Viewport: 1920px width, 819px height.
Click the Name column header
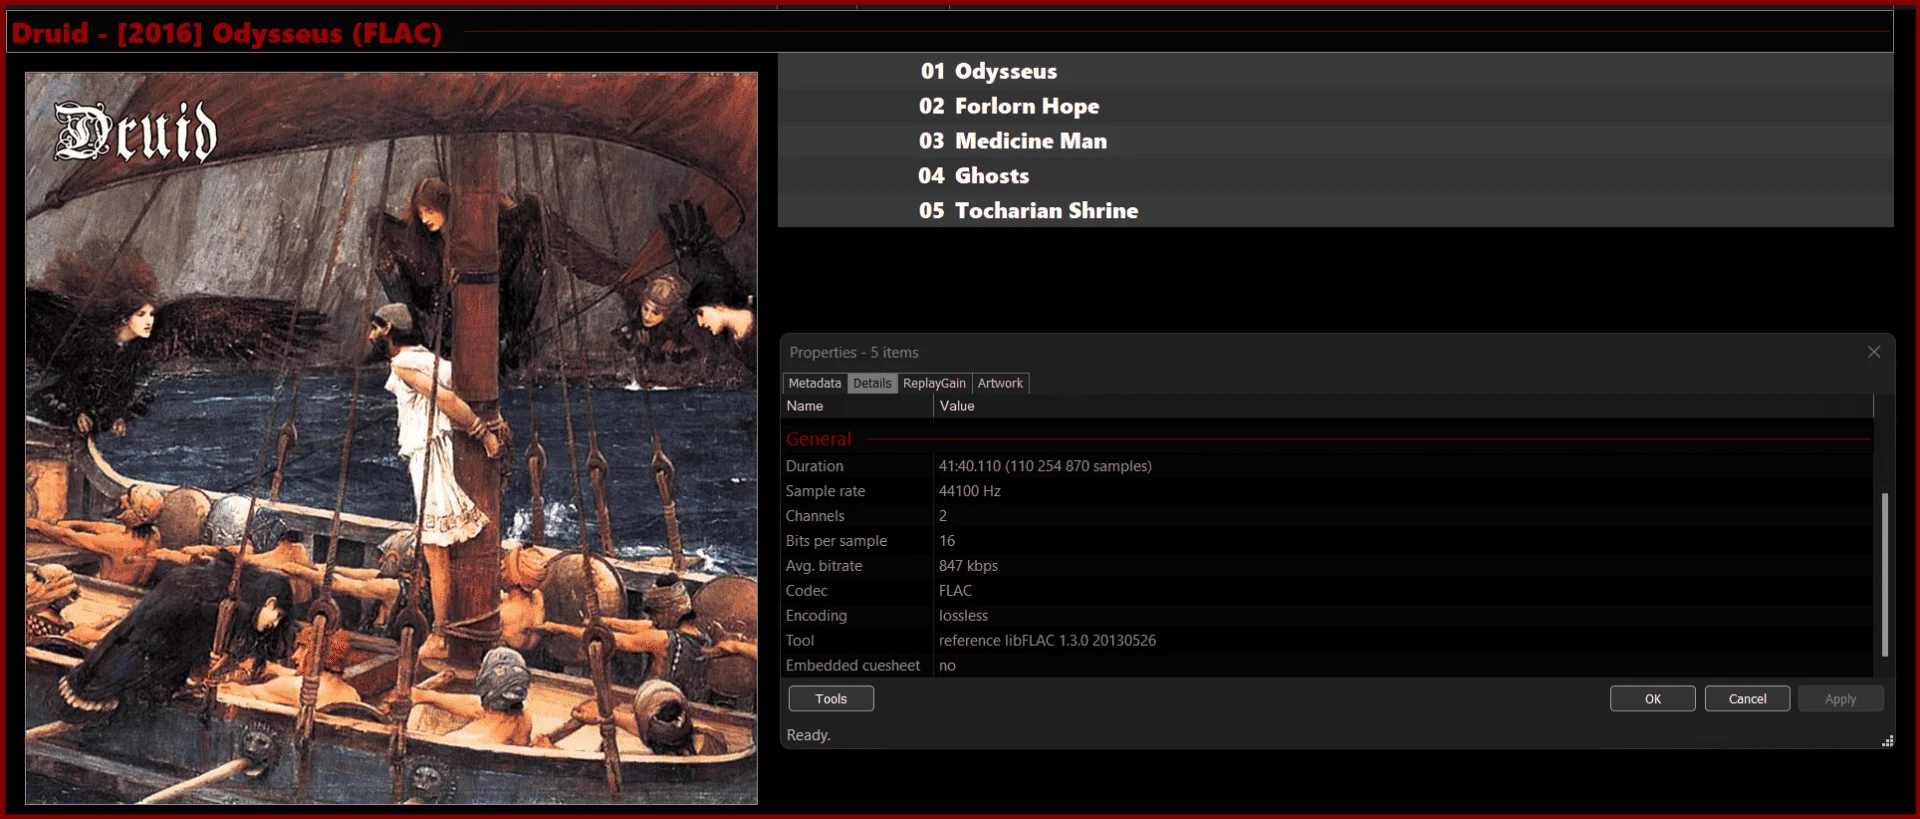[x=857, y=406]
